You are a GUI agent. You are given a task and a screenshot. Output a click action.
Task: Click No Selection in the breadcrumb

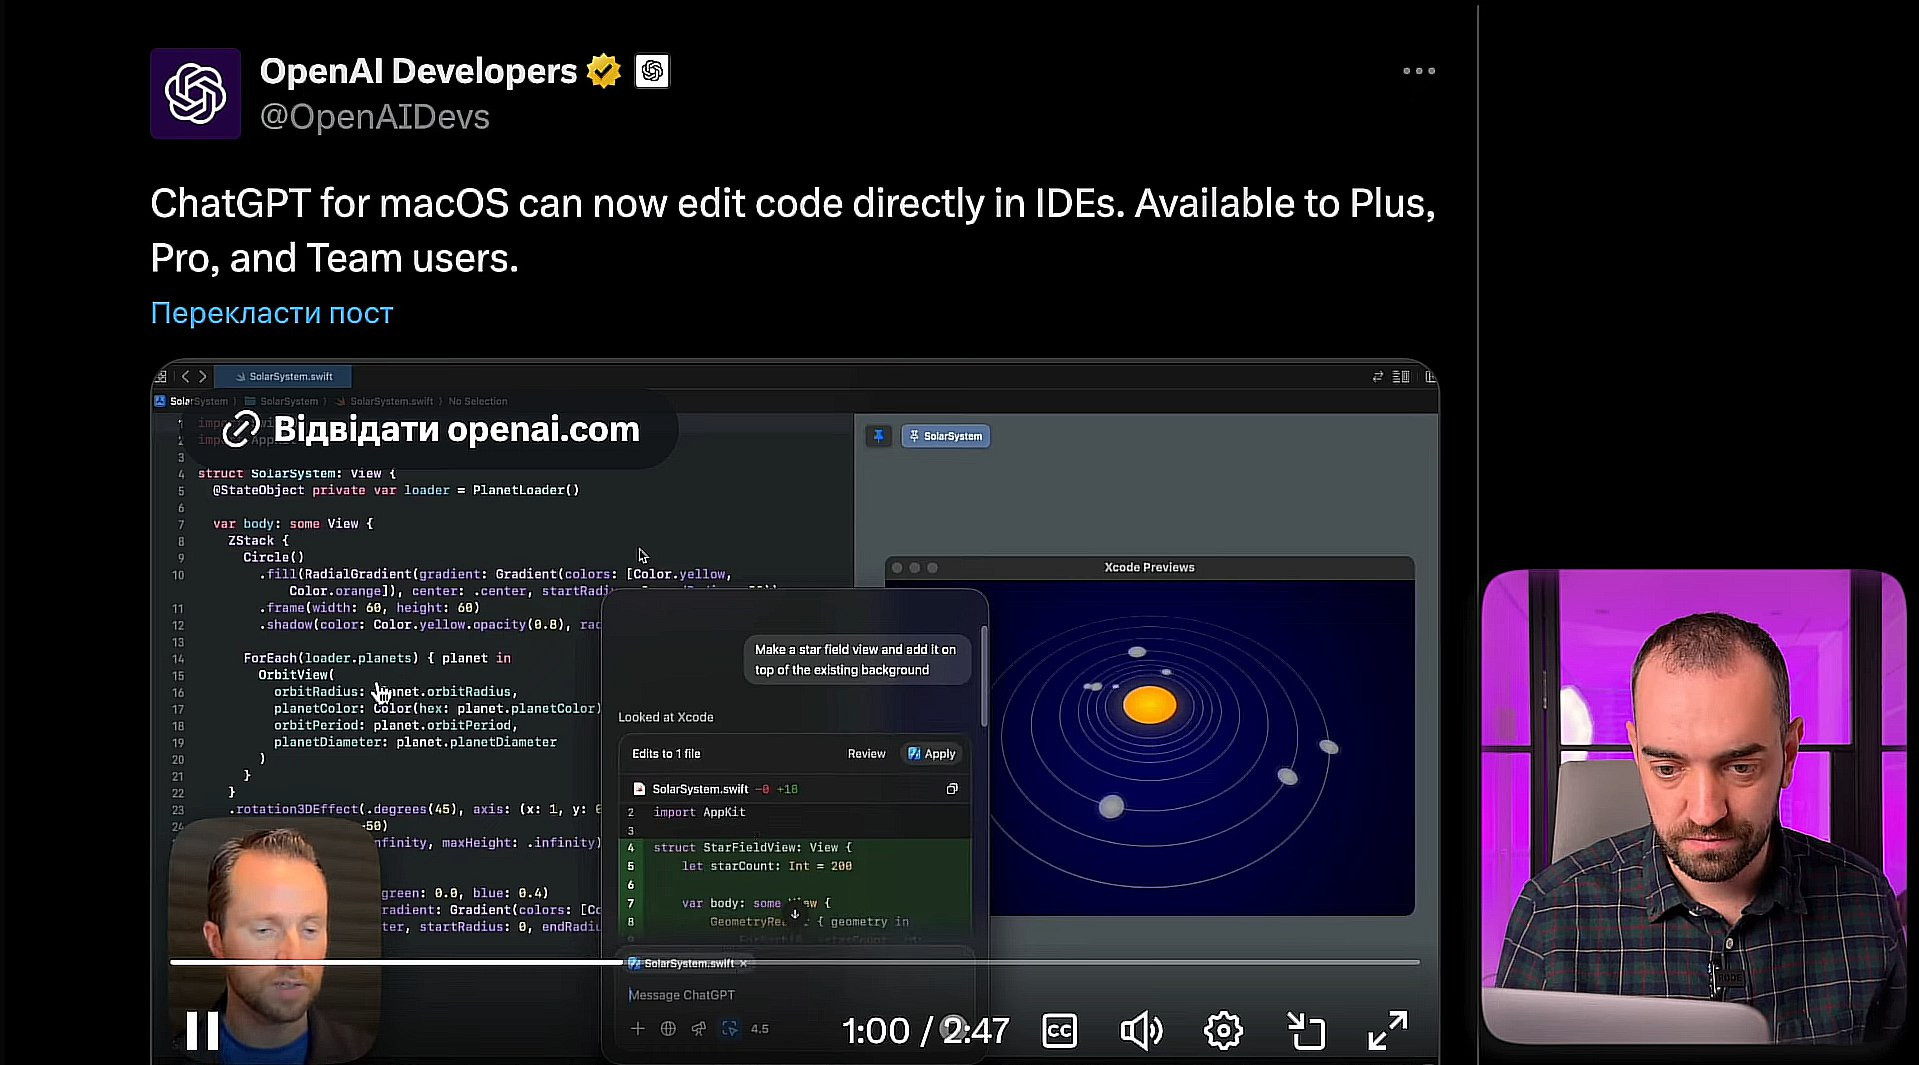478,401
